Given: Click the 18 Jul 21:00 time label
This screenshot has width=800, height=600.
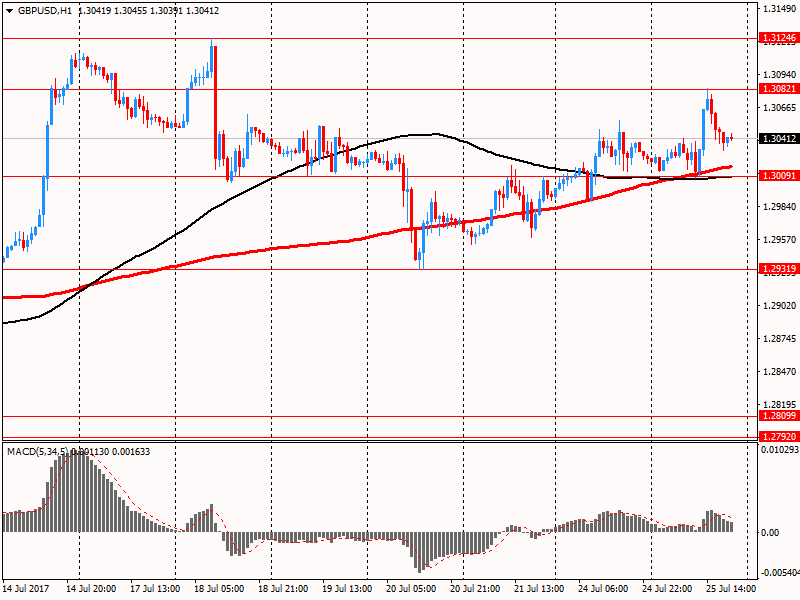Looking at the screenshot, I should (x=283, y=588).
